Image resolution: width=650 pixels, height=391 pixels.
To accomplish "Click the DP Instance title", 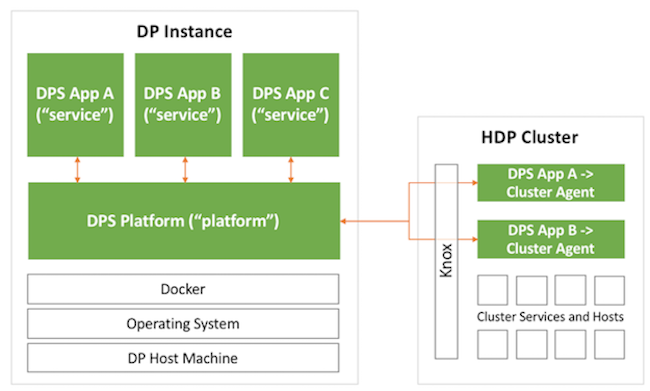I will (184, 32).
